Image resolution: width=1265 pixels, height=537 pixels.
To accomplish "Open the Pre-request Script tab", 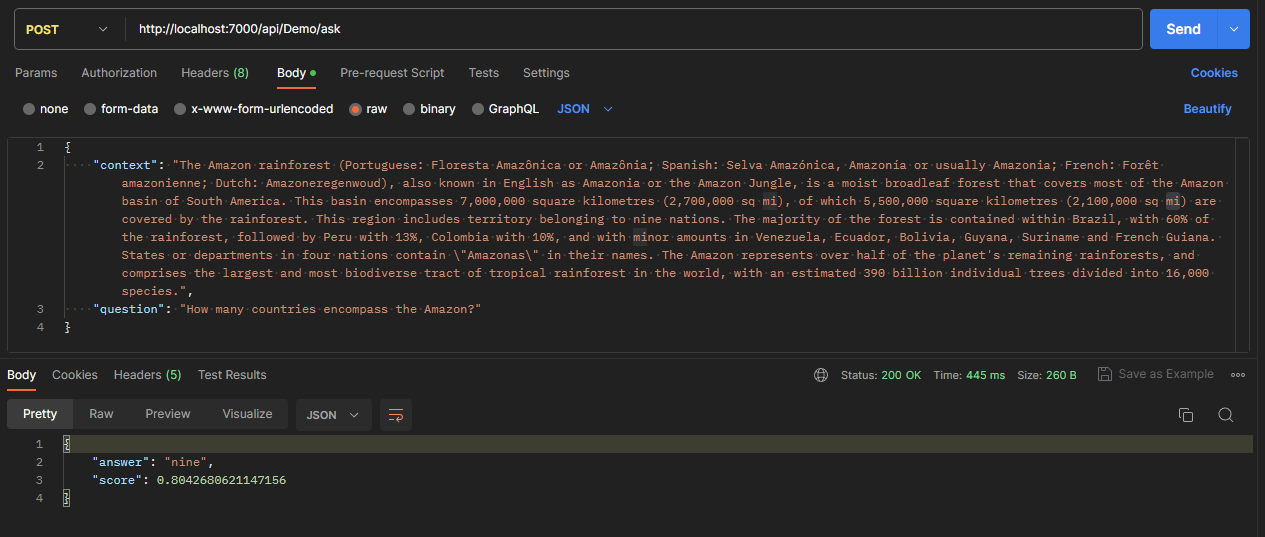I will click(392, 73).
